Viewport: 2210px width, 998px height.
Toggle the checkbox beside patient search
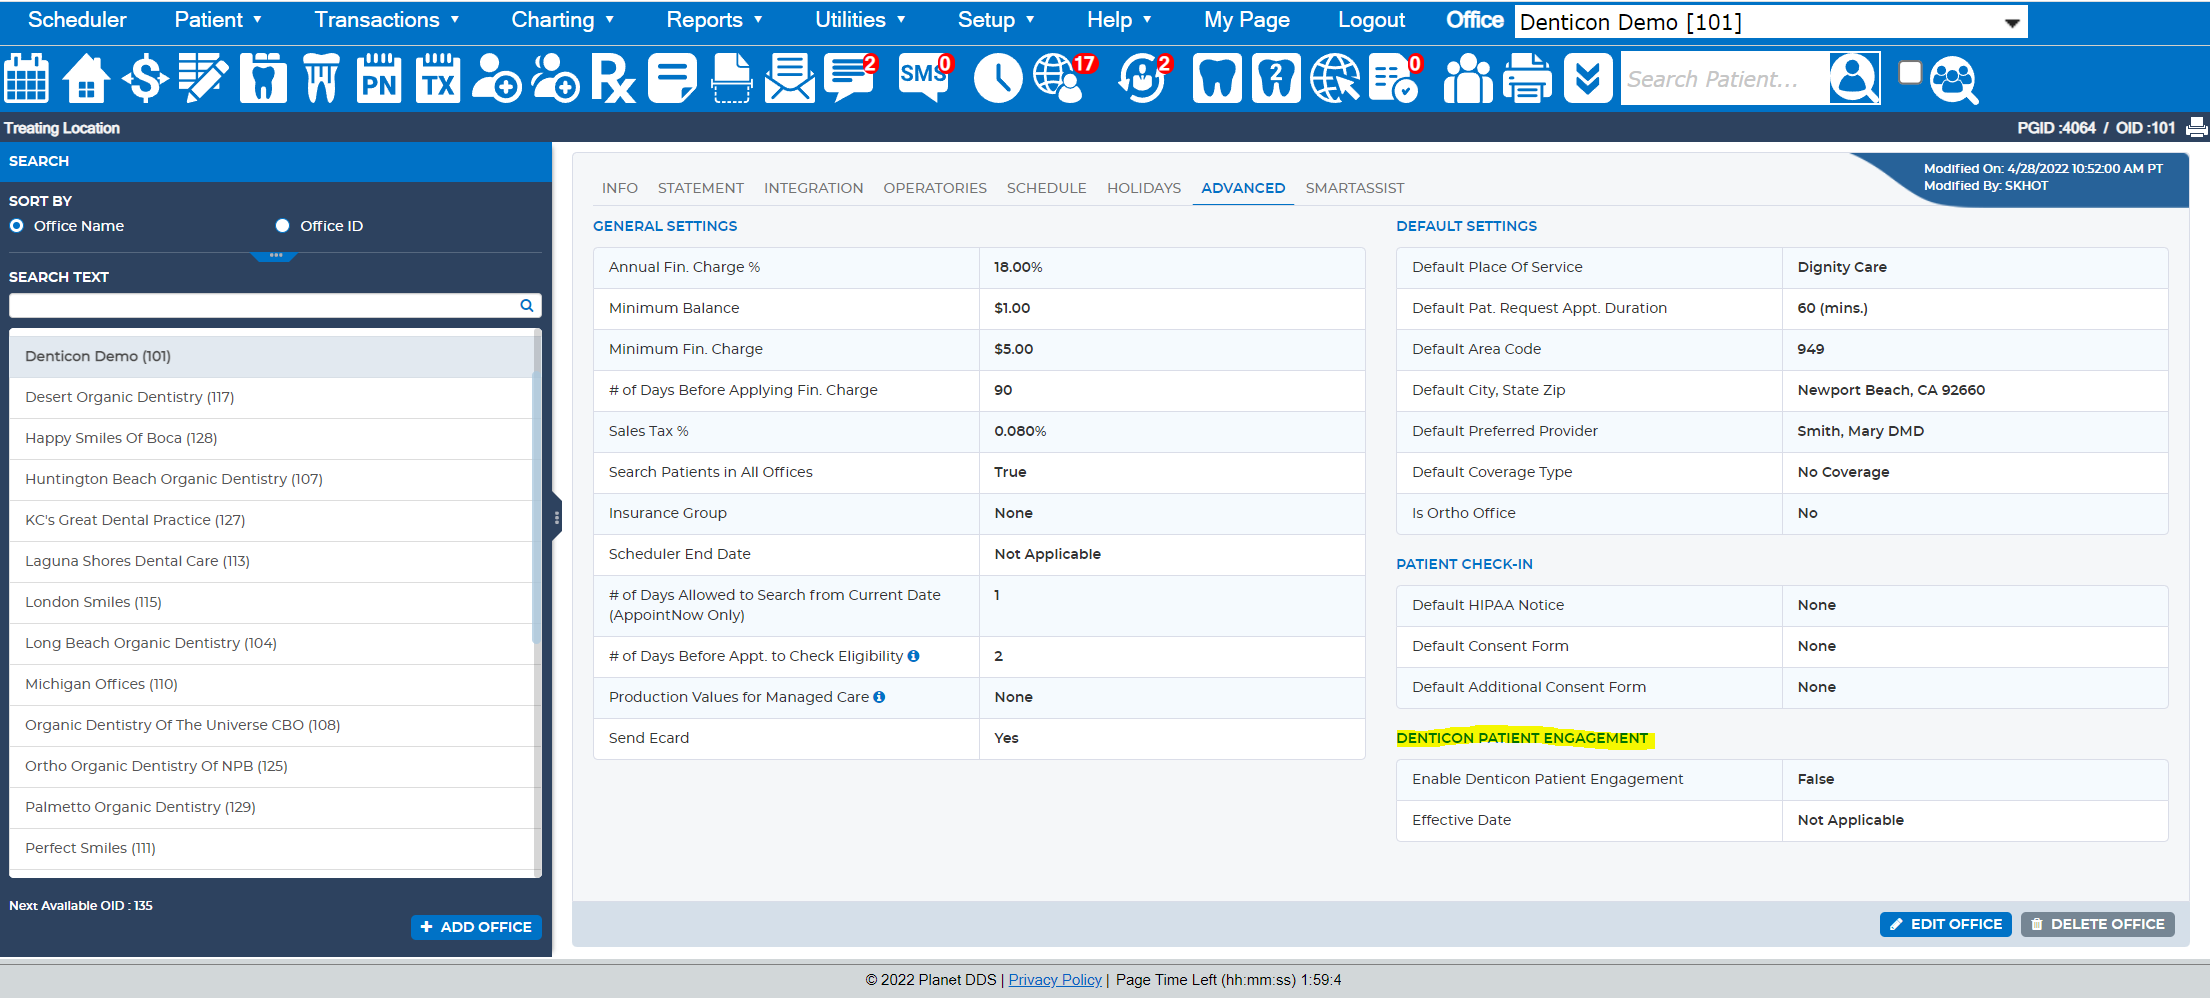(x=1910, y=72)
